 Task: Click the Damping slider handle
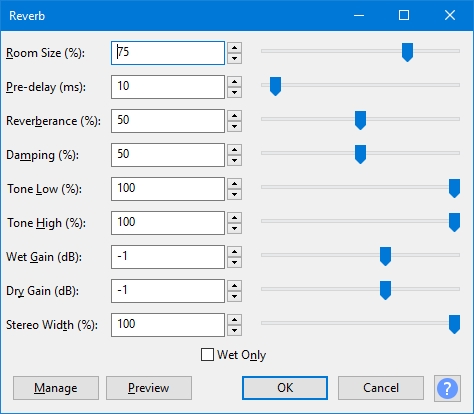360,154
